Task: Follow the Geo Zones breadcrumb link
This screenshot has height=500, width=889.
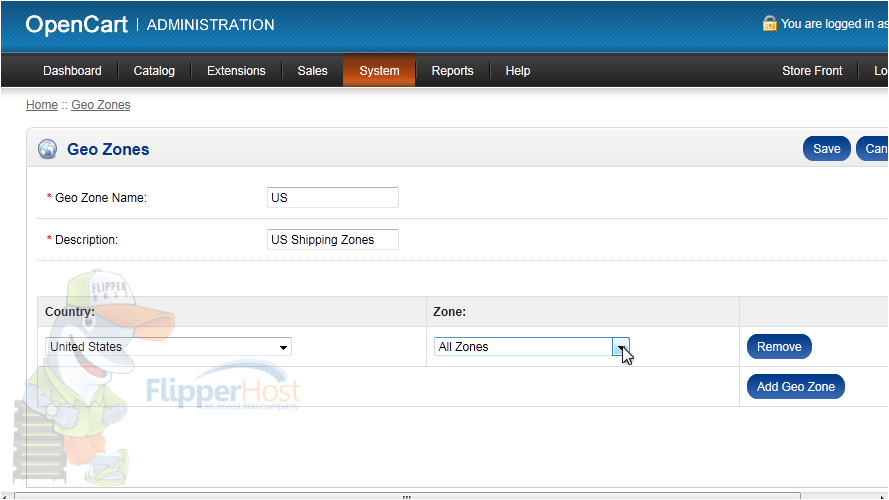Action: click(x=101, y=105)
